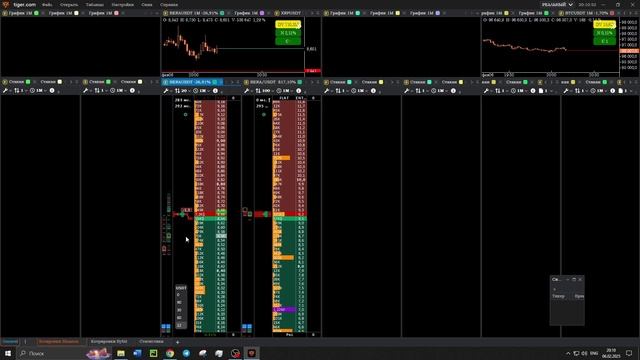This screenshot has height=360, width=640.
Task: Open Google Chrome from the taskbar
Action: tap(170, 353)
